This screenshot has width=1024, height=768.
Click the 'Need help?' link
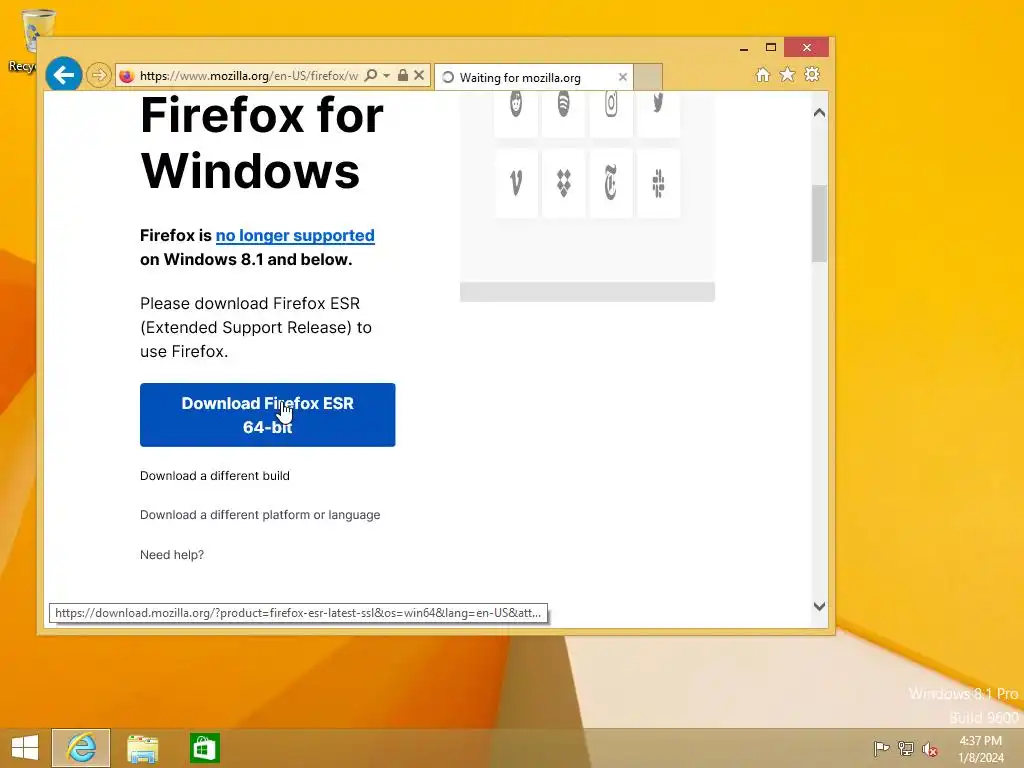[x=172, y=554]
